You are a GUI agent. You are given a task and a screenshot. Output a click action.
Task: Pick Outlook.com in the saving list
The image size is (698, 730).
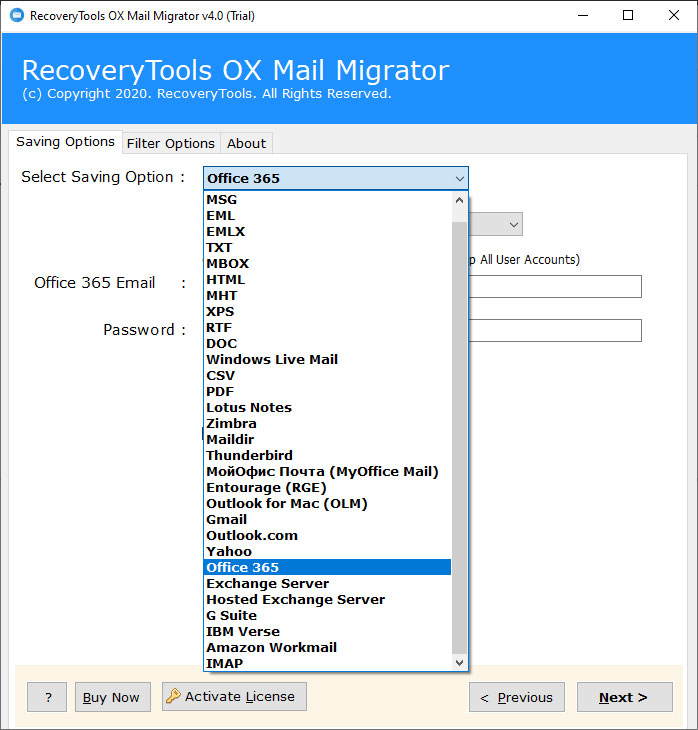(328, 535)
